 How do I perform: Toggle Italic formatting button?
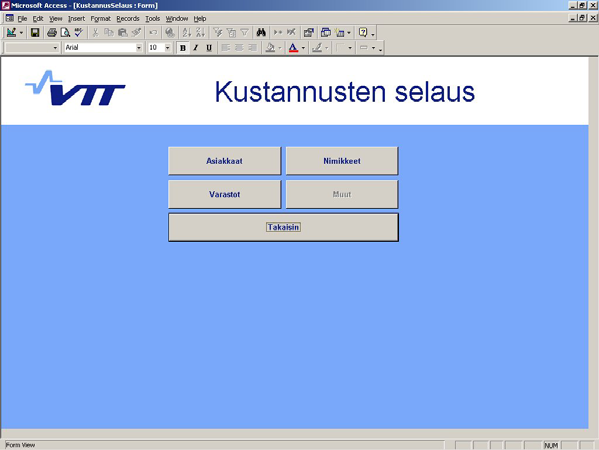click(196, 48)
